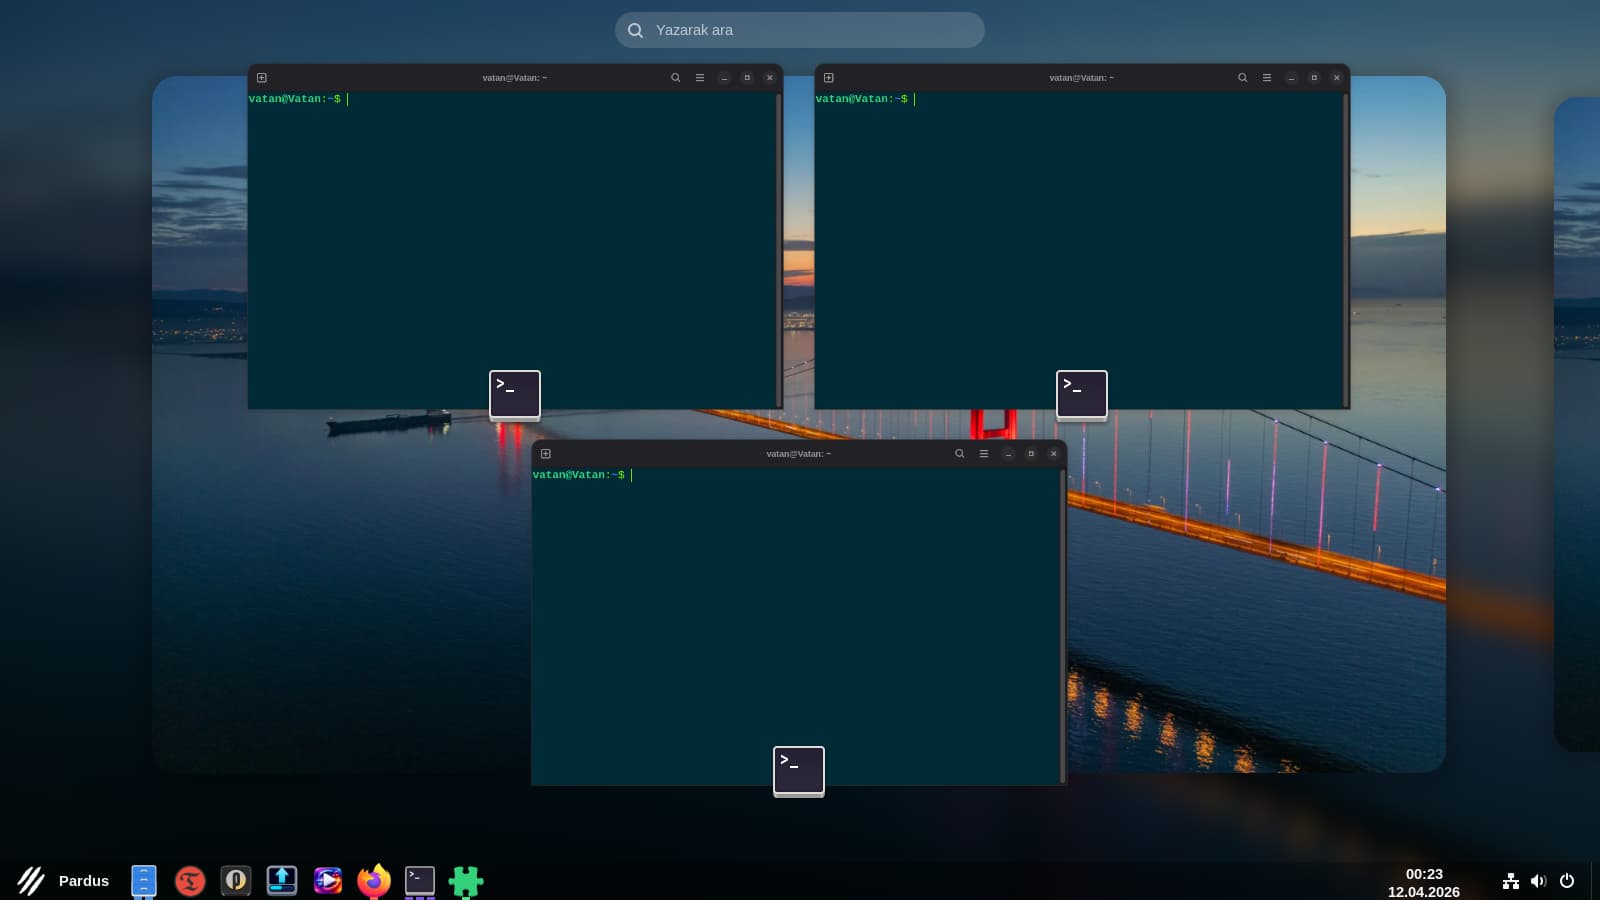Open the dark P-logo app in the dock
The width and height of the screenshot is (1600, 900).
tap(236, 880)
